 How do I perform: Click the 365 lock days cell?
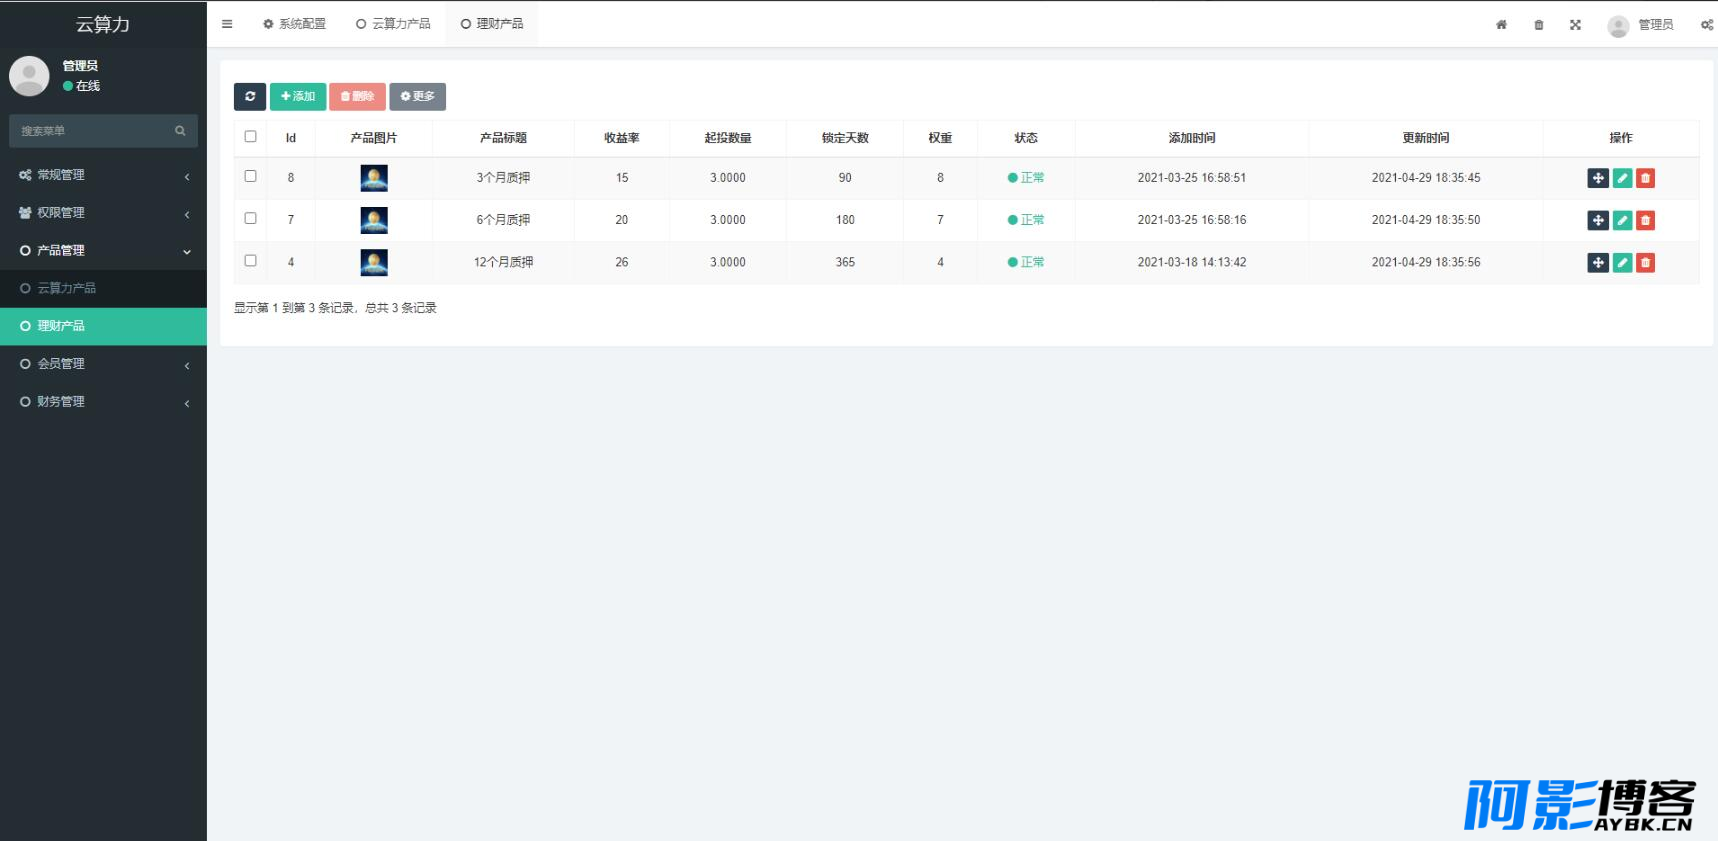(845, 262)
